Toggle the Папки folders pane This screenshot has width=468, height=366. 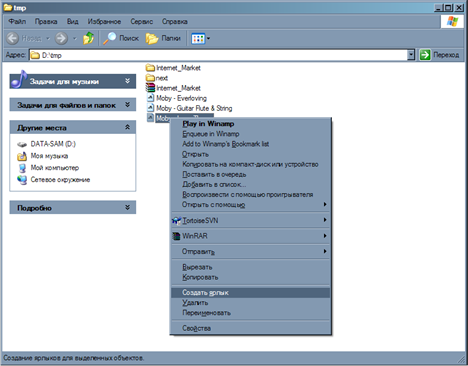pyautogui.click(x=163, y=38)
